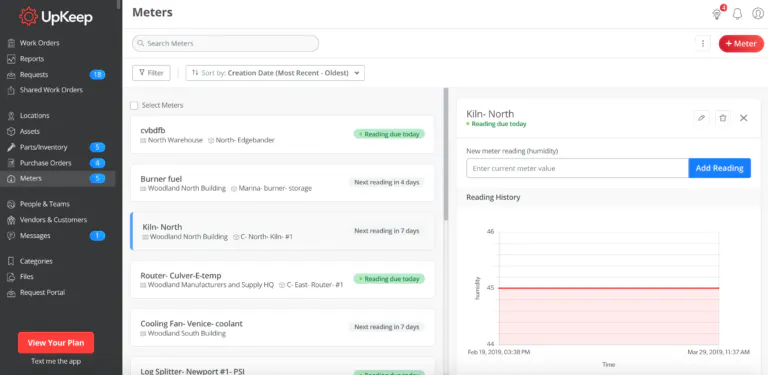Click the Add Reading button
This screenshot has height=375, width=768.
(720, 168)
